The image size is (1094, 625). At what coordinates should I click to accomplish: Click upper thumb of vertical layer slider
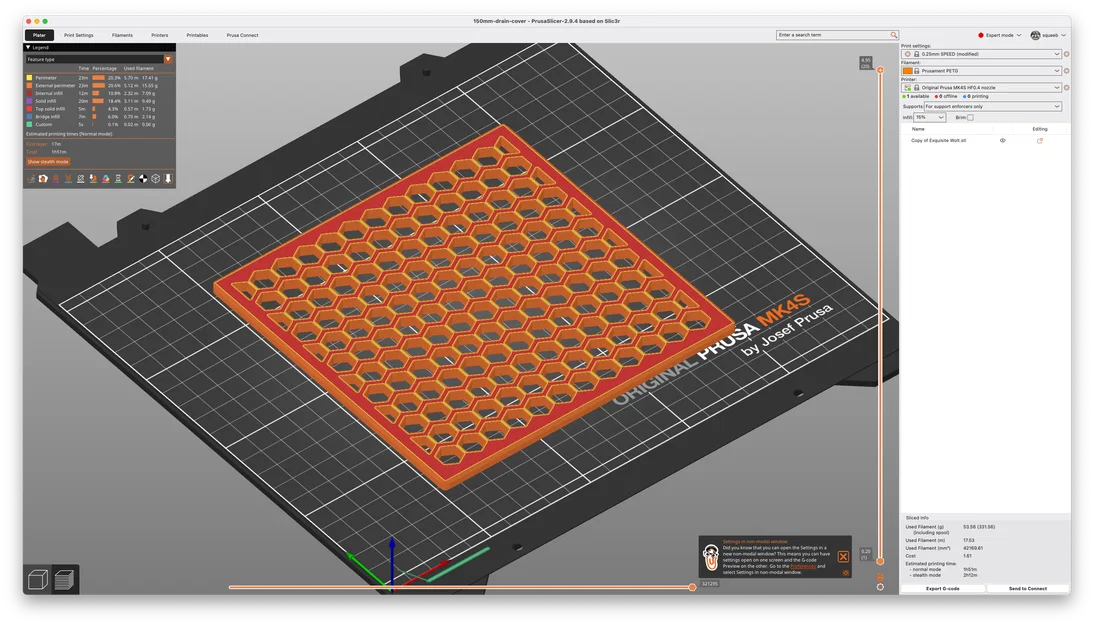tap(880, 70)
